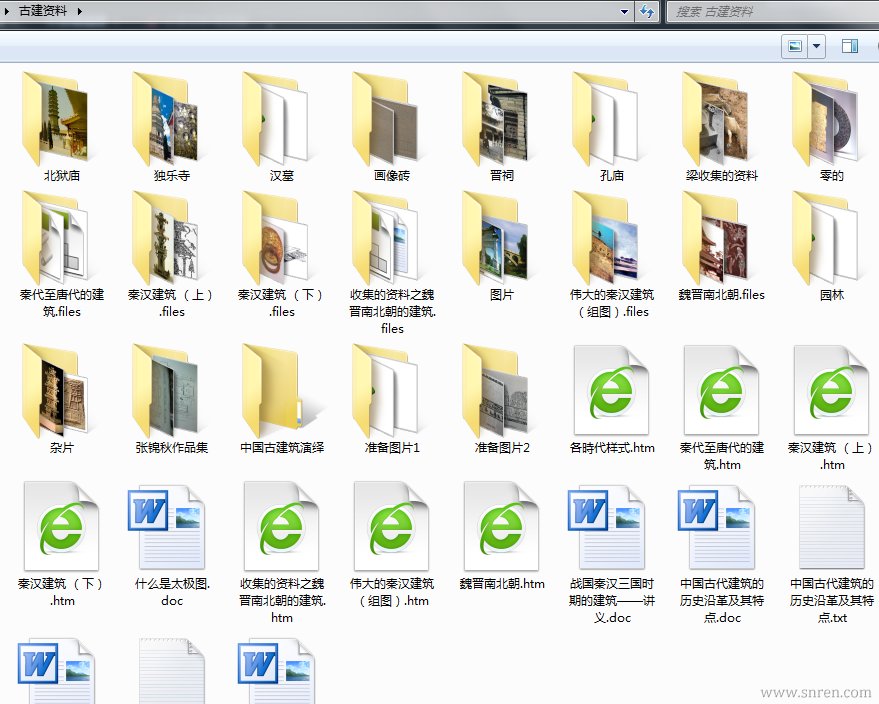Select 伟大的秦汉建筑（组图）.htm file icon
The height and width of the screenshot is (704, 879).
391,526
